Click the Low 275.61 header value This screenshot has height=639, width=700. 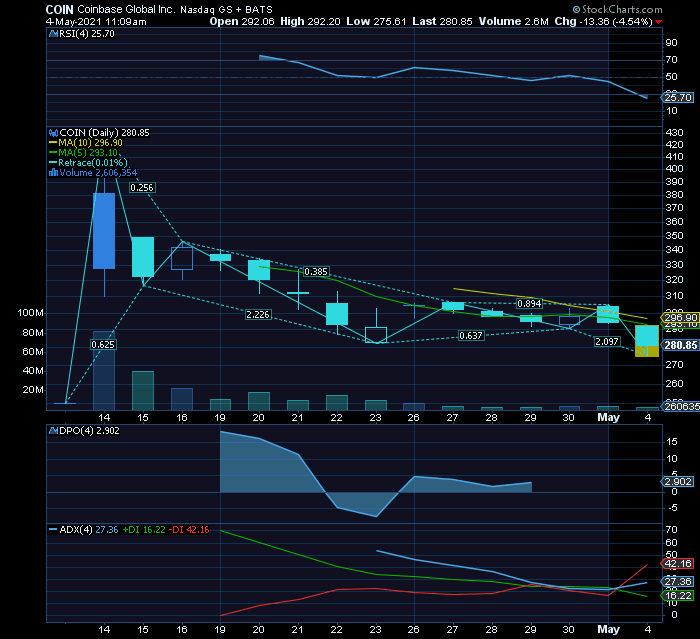376,21
